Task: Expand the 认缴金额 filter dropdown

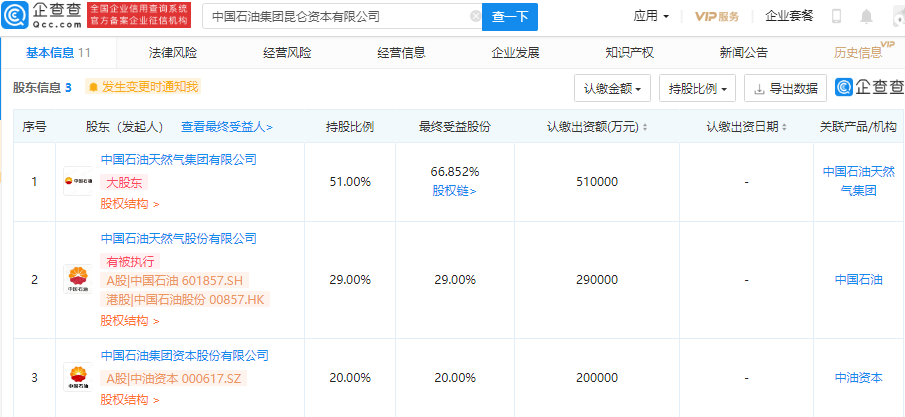Action: point(612,88)
